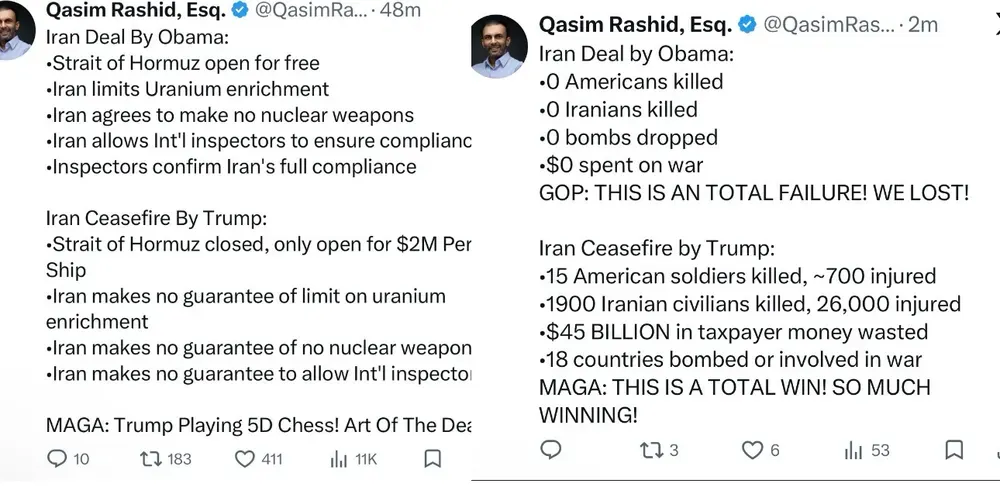The width and height of the screenshot is (1000, 495).
Task: Open view count showing 53 views
Action: click(x=853, y=450)
